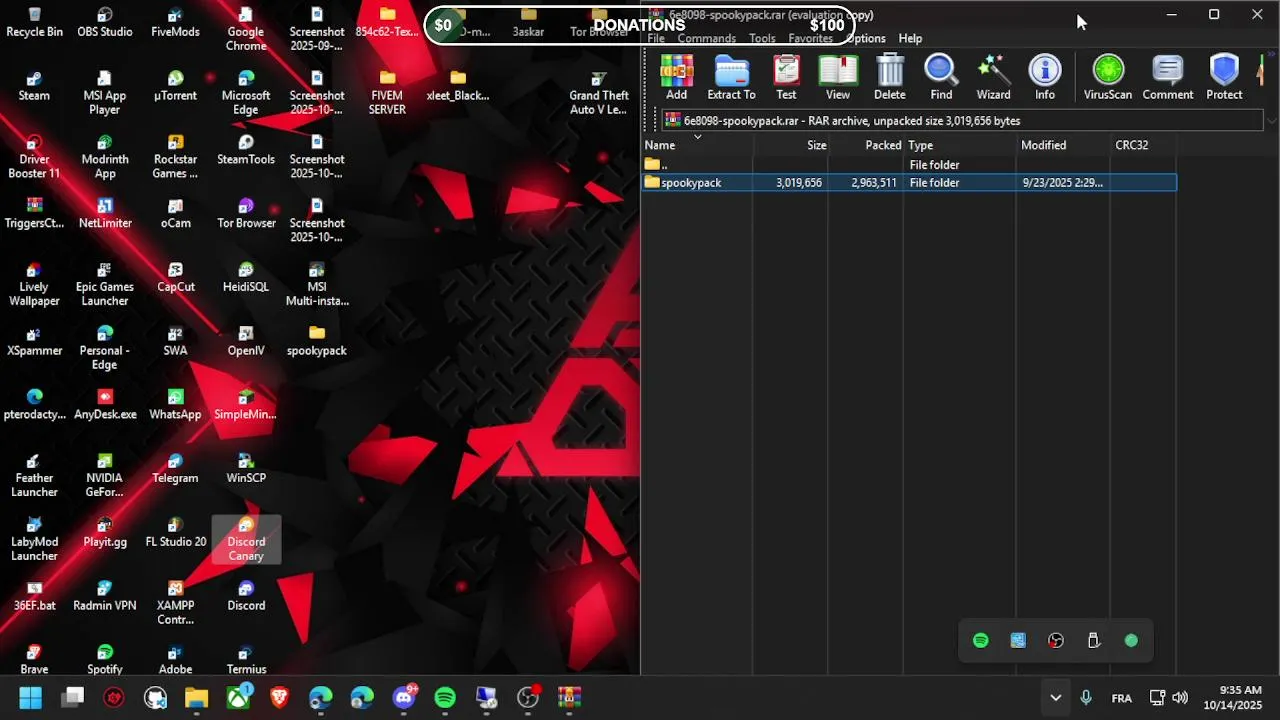Select the Grand Theft Auto V desktop icon
This screenshot has height=720, width=1280.
[598, 93]
